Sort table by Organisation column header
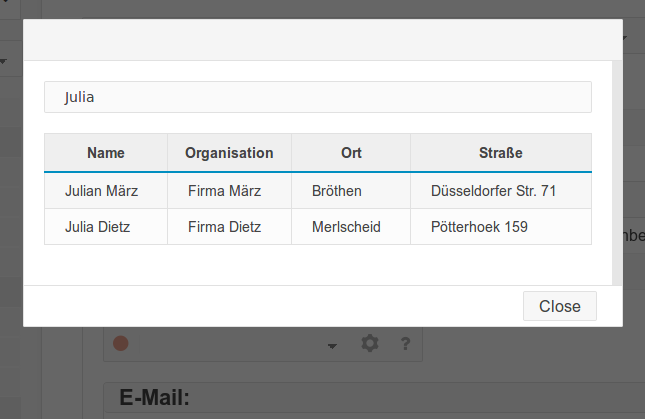Screen dimensions: 645x419 click(229, 153)
